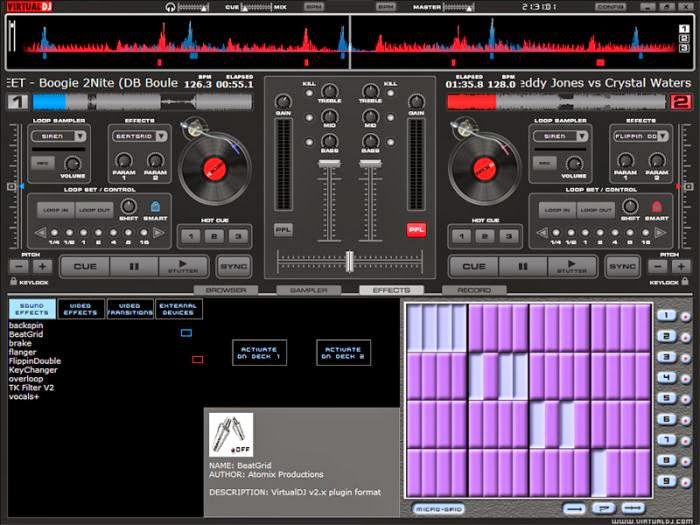The width and height of the screenshot is (700, 525).
Task: Click deck 2 hot cue 3 button
Action: [x=508, y=236]
